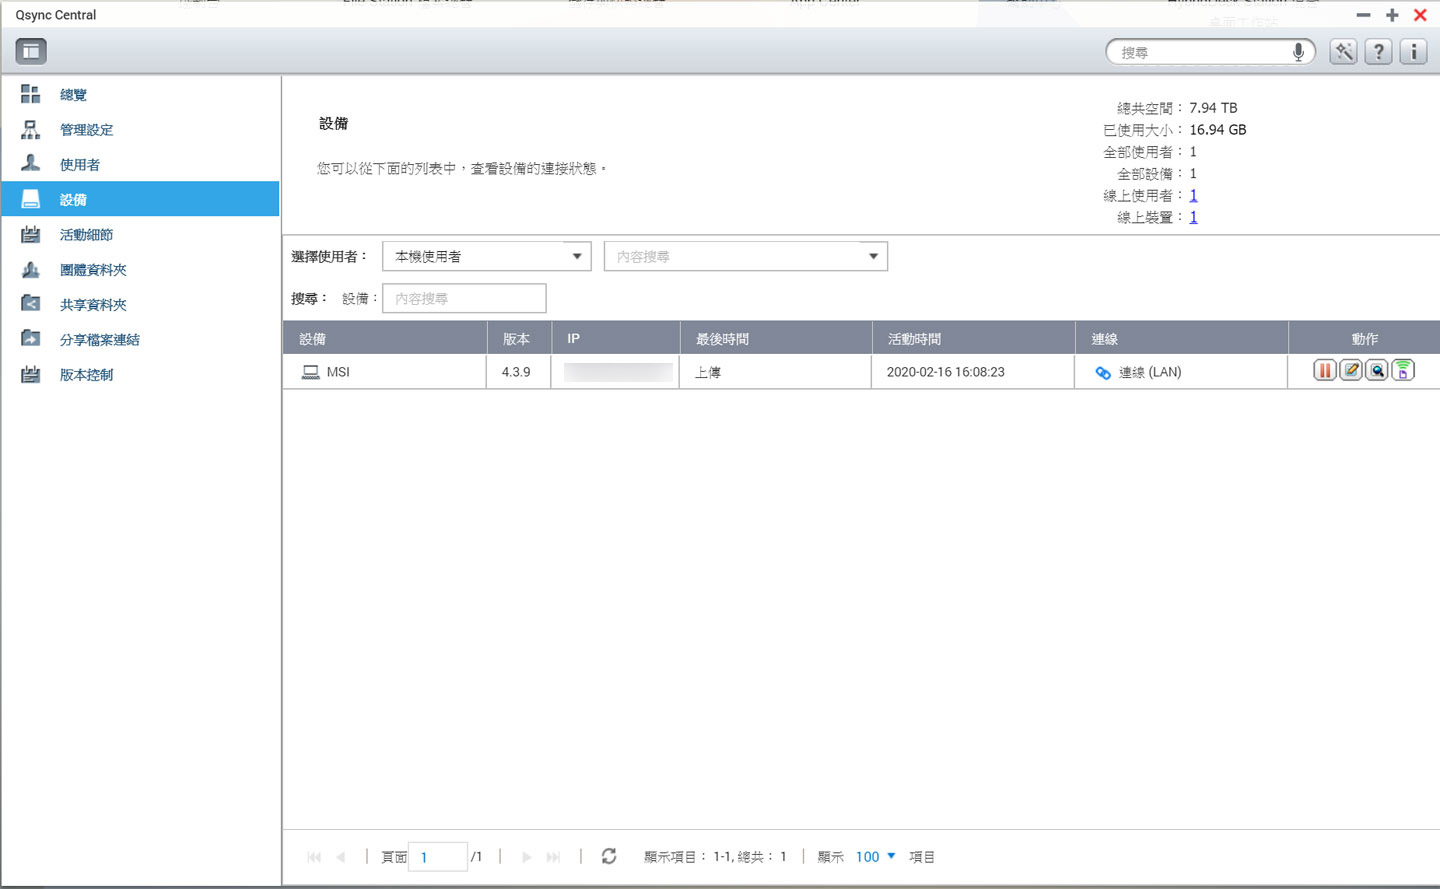The image size is (1440, 889).
Task: Click the 16.94 GB used size value
Action: (x=1218, y=130)
